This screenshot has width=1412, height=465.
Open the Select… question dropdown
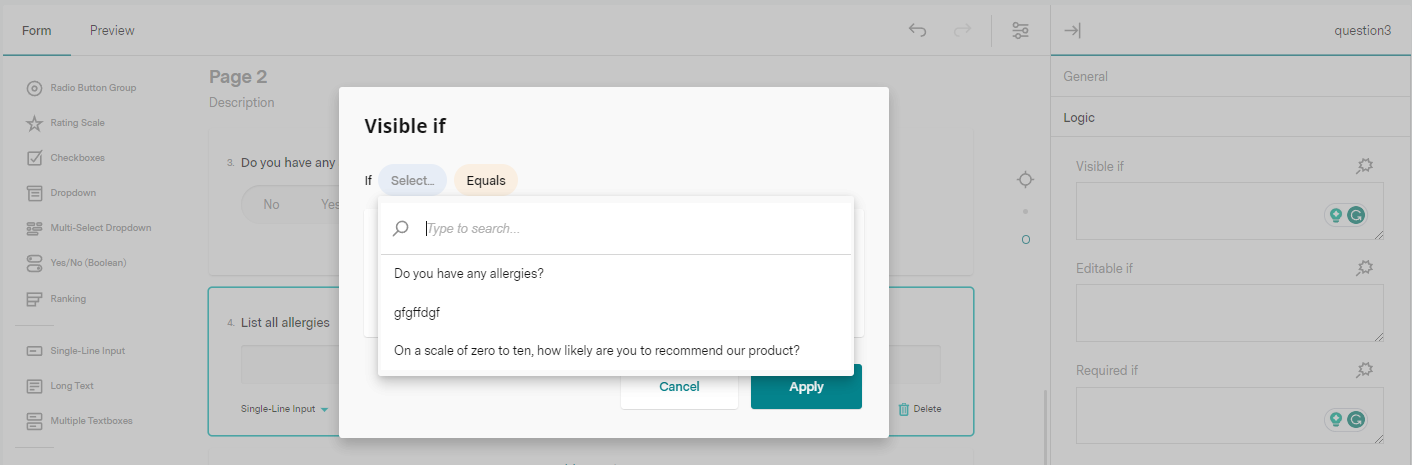(412, 181)
